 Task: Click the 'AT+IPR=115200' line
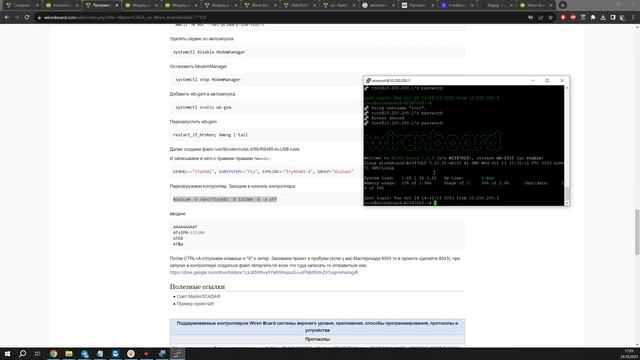pyautogui.click(x=189, y=233)
